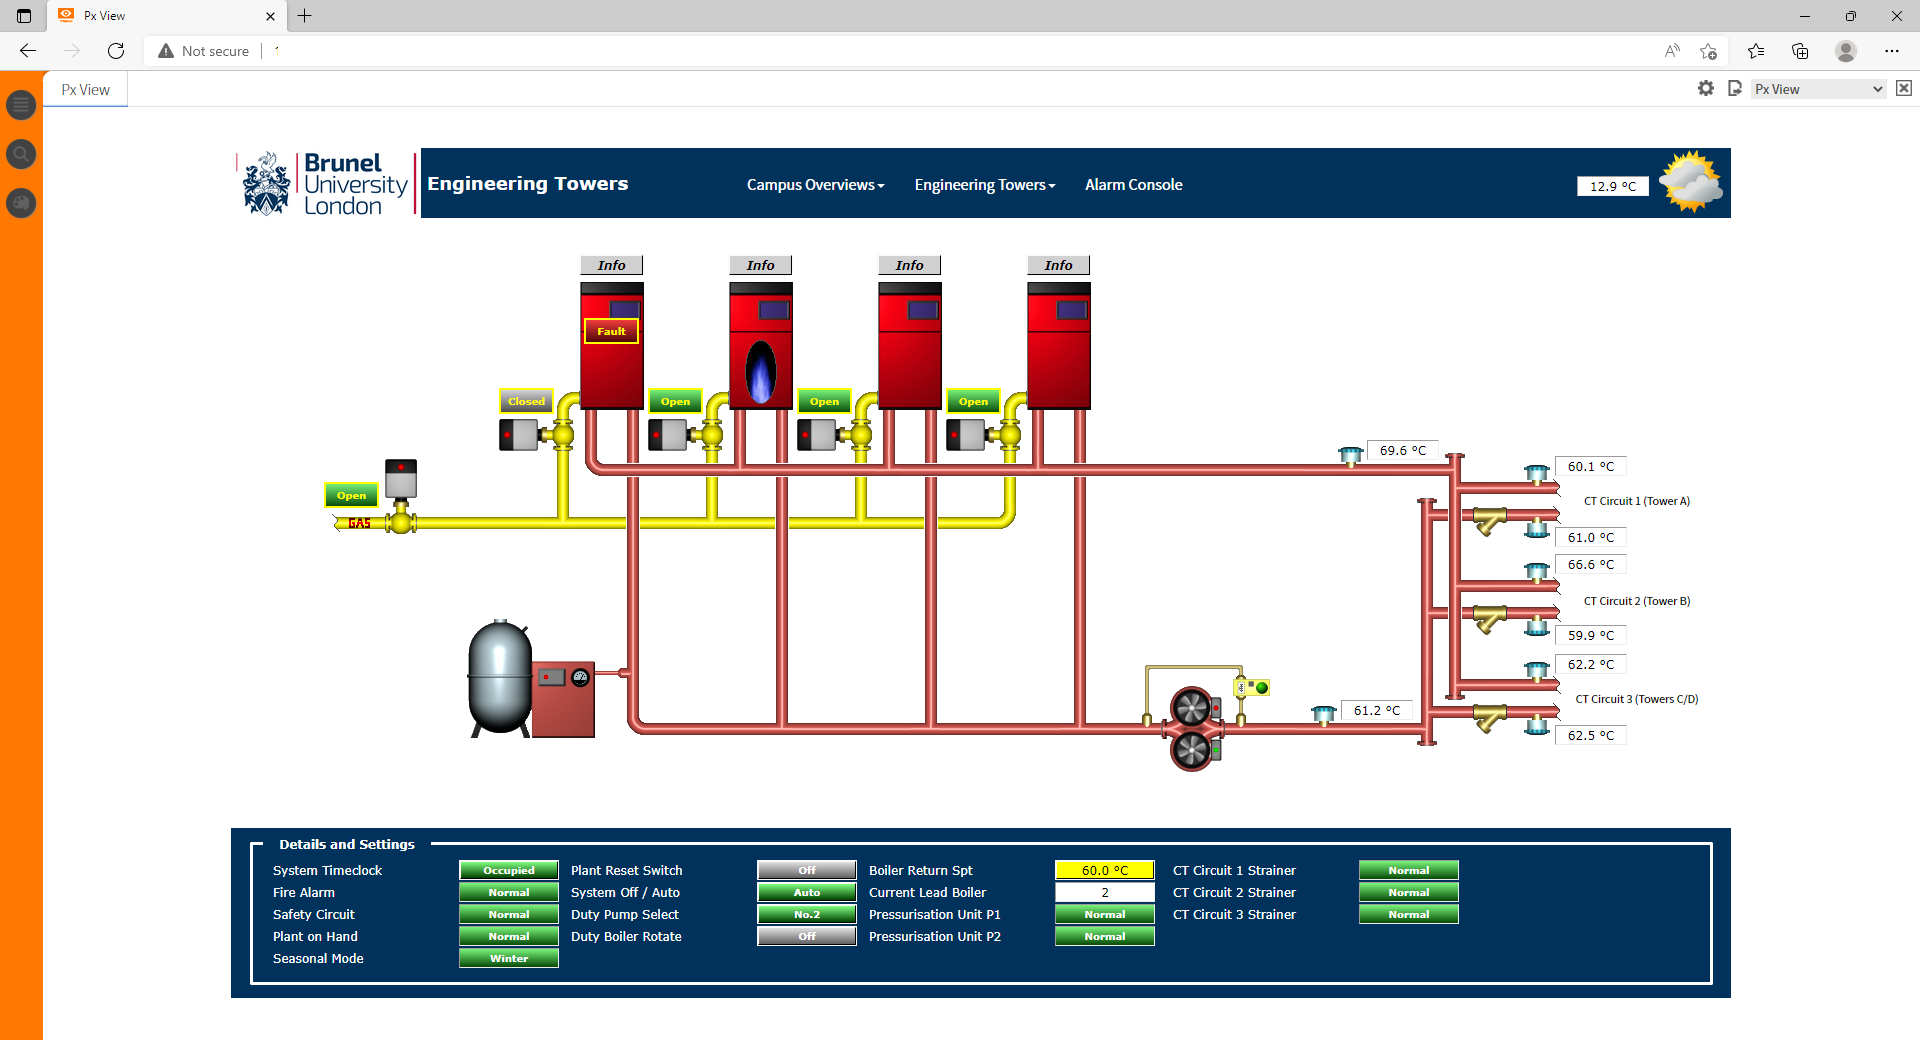1920x1040 pixels.
Task: Click the search icon in orange sidebar
Action: (21, 154)
